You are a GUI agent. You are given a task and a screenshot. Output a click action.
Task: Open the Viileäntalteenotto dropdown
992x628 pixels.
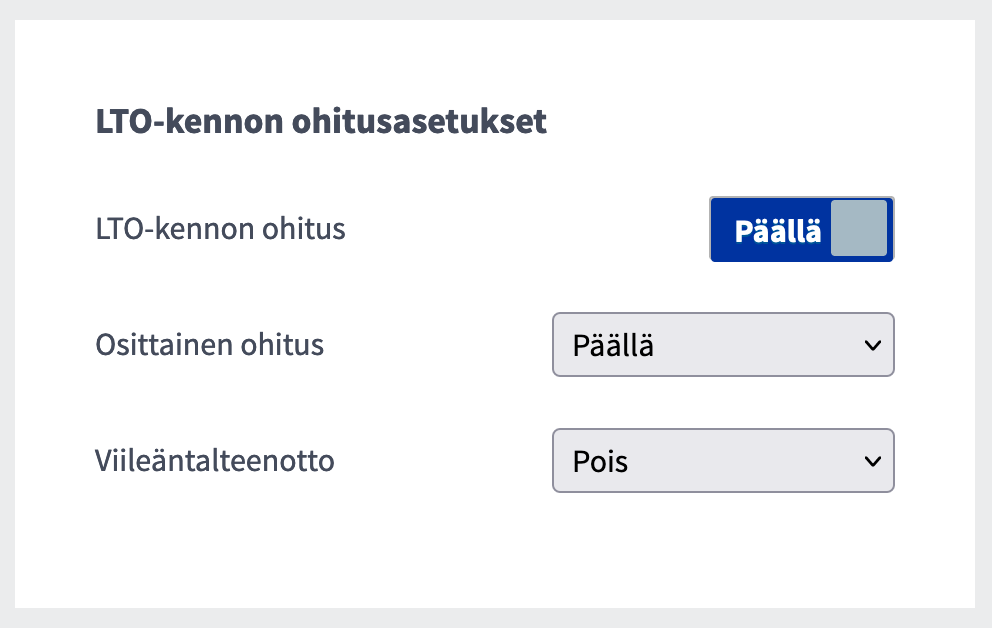tap(722, 461)
